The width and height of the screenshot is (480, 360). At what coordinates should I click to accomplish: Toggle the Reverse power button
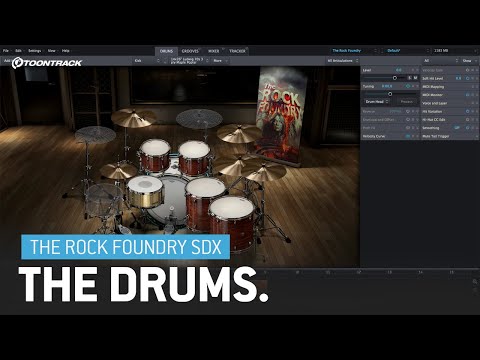[408, 111]
